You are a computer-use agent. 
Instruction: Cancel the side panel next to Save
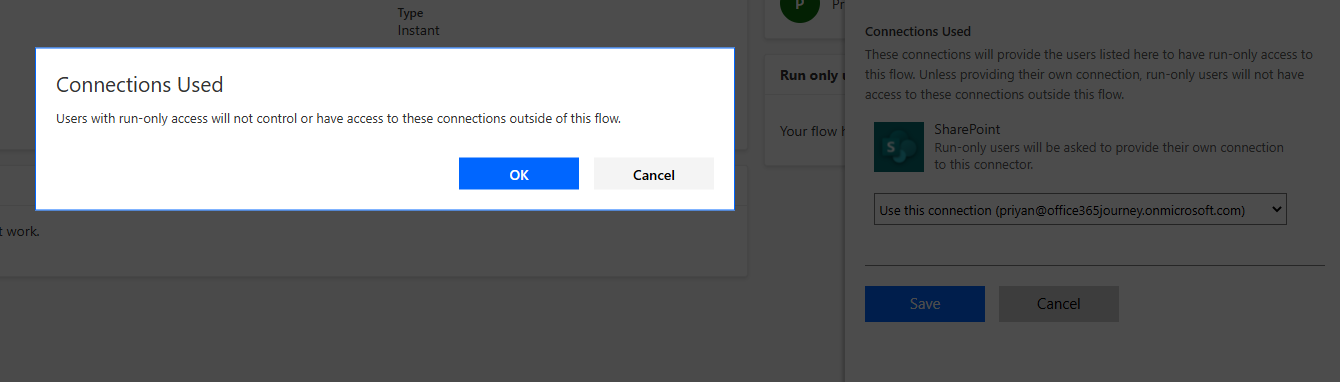click(x=1058, y=304)
